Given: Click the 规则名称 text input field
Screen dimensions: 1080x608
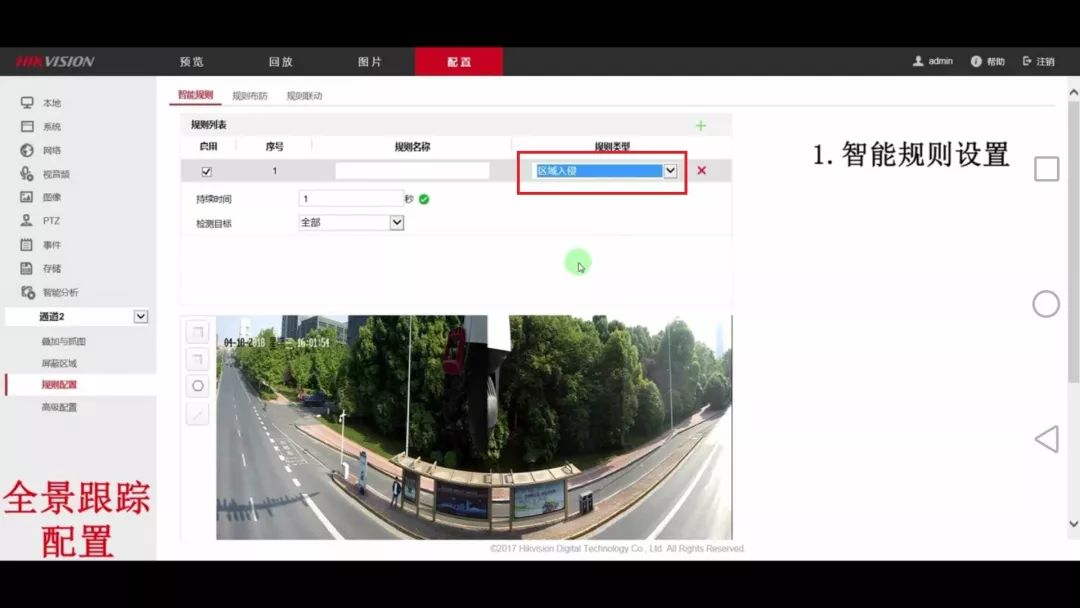Looking at the screenshot, I should pyautogui.click(x=412, y=171).
